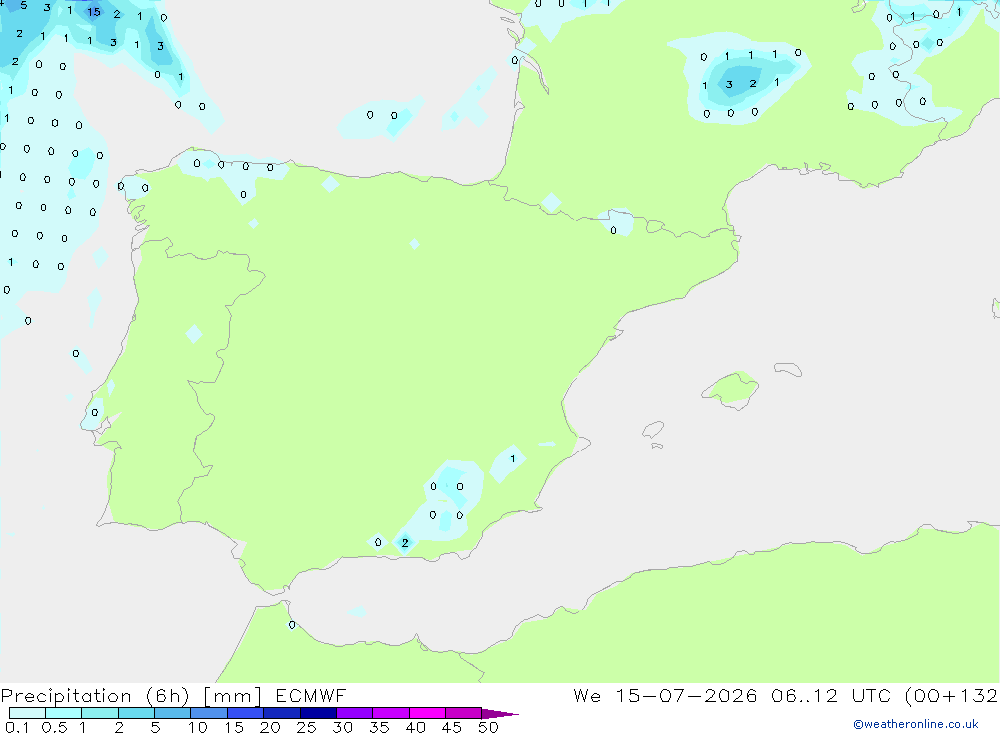
Task: Open the weatheronline.co.uk link
Action: (916, 724)
